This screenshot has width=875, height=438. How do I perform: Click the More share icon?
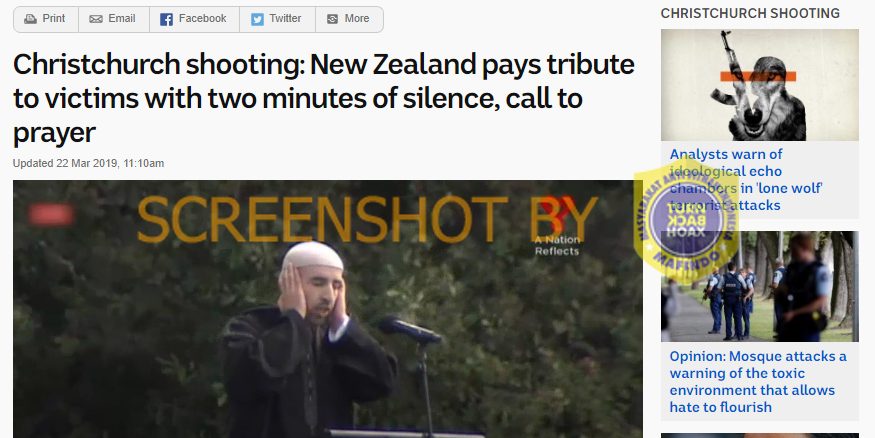point(333,19)
